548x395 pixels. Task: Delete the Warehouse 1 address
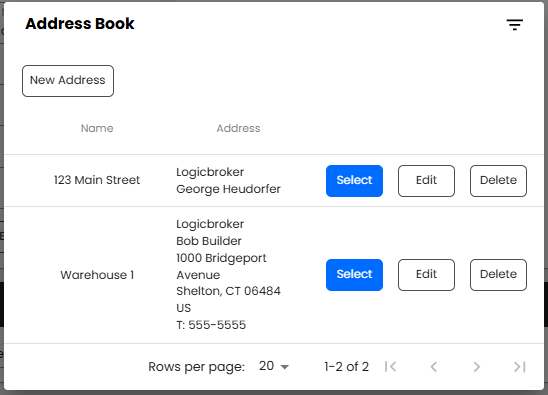click(x=498, y=275)
